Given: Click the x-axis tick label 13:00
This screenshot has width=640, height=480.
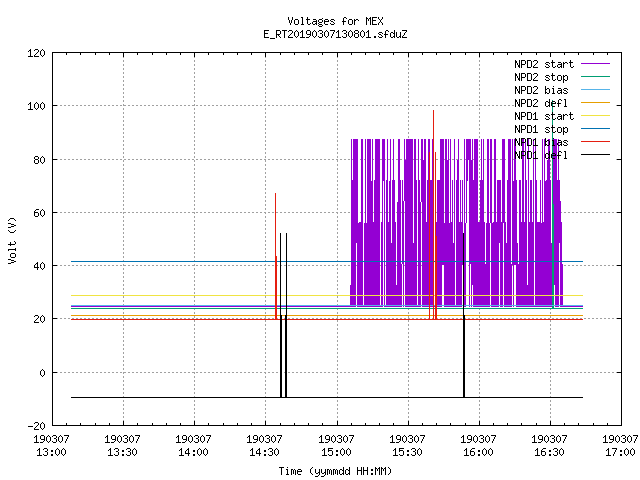Looking at the screenshot, I should pos(51,452).
